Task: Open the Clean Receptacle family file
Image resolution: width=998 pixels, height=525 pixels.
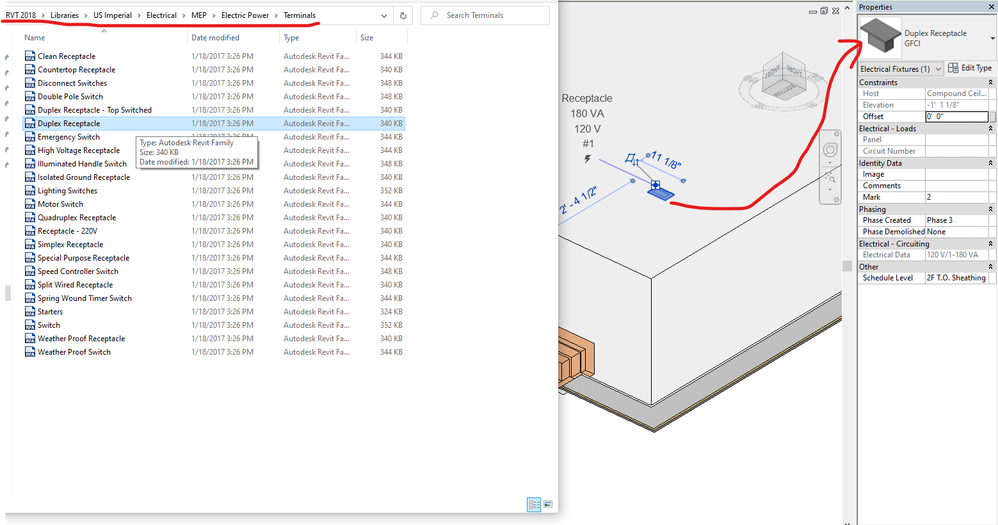Action: tap(66, 56)
